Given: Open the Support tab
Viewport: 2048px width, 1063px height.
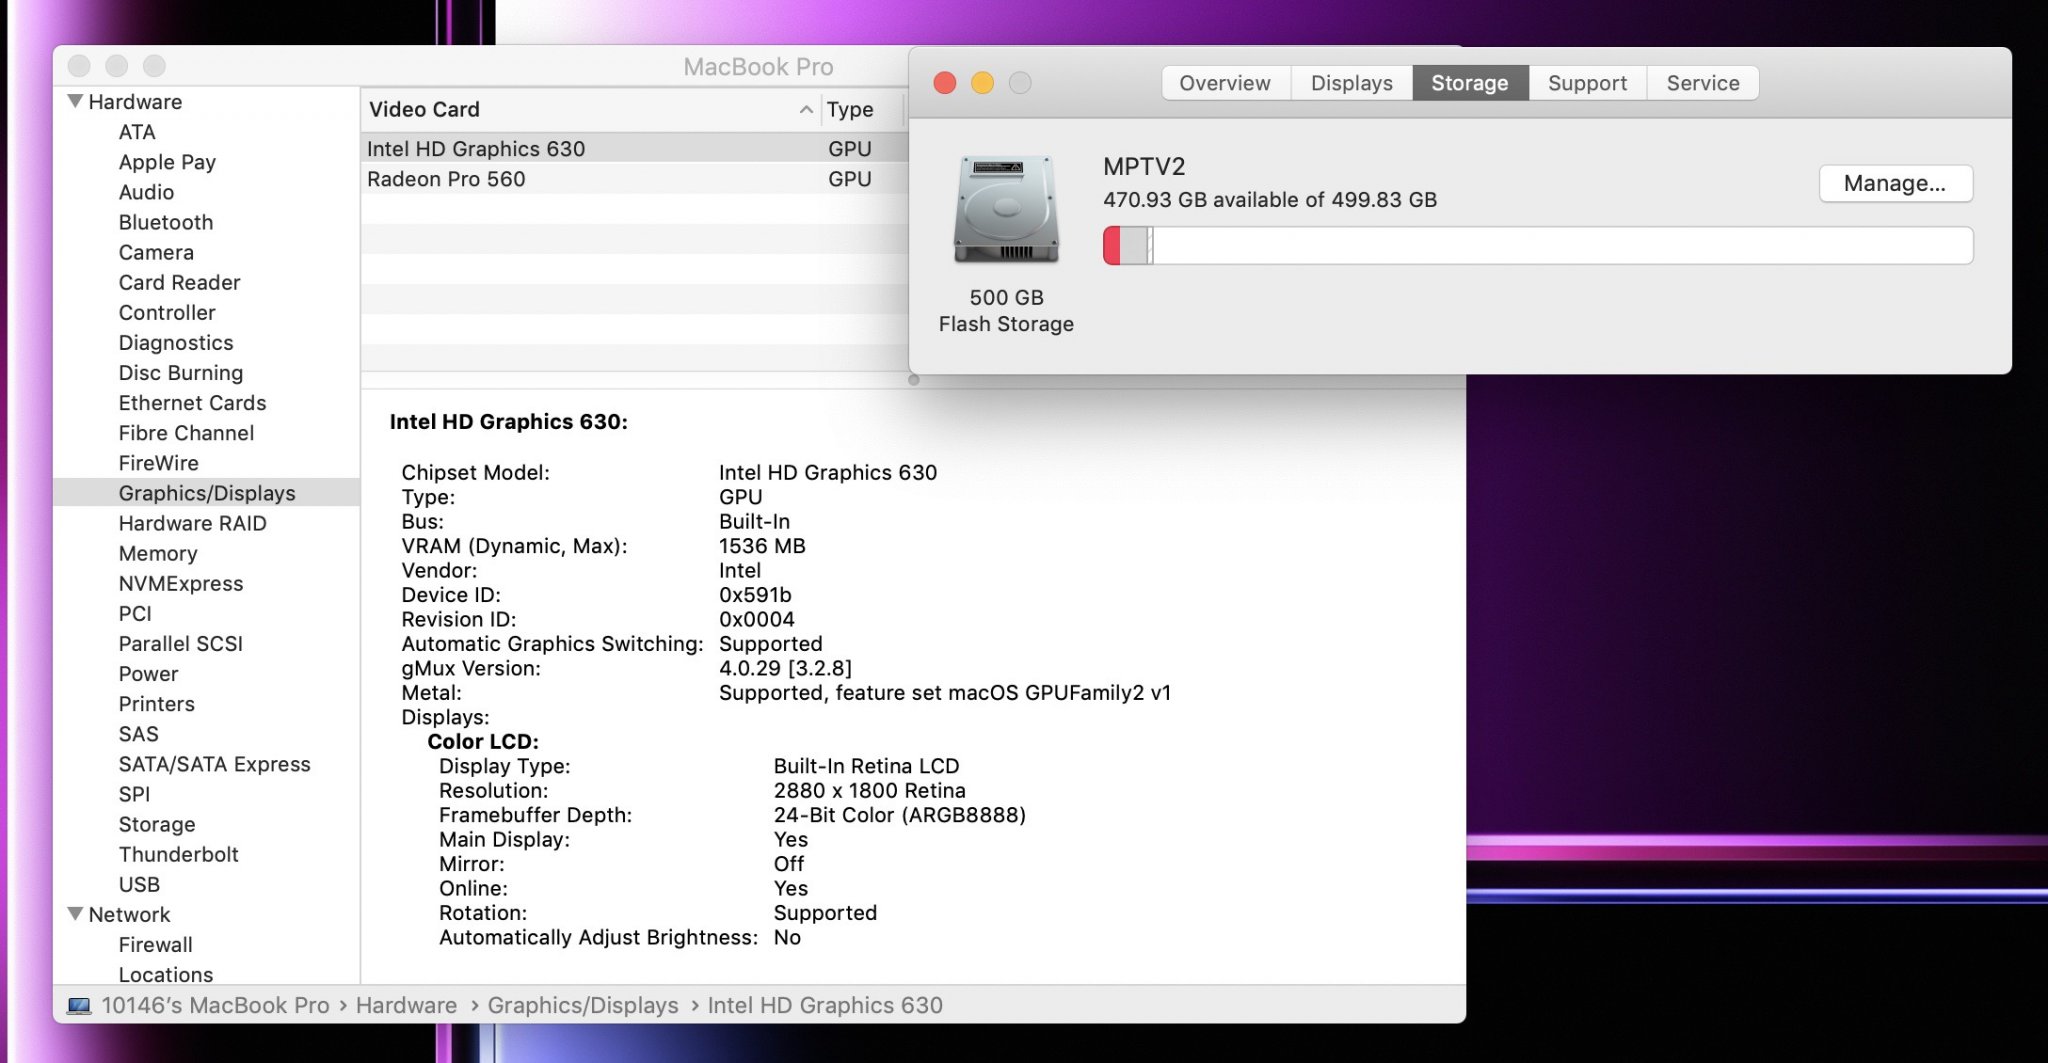Looking at the screenshot, I should coord(1587,83).
